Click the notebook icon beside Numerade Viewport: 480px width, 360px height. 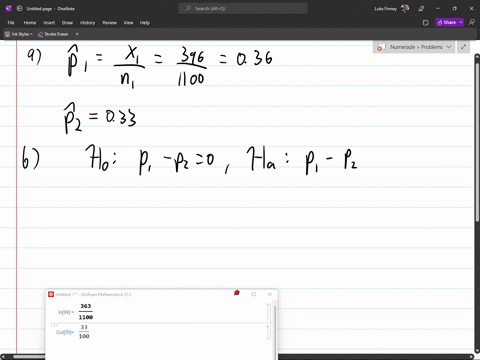tap(381, 47)
